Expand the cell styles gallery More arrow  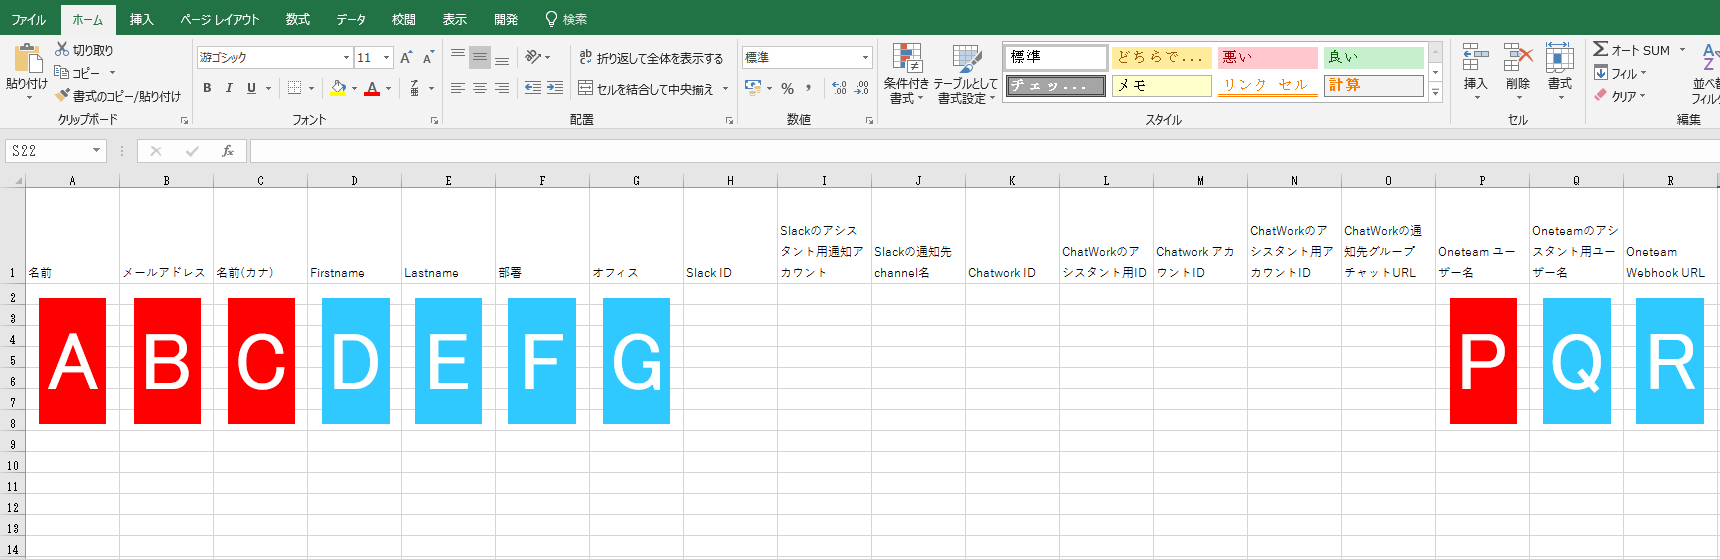pos(1435,92)
